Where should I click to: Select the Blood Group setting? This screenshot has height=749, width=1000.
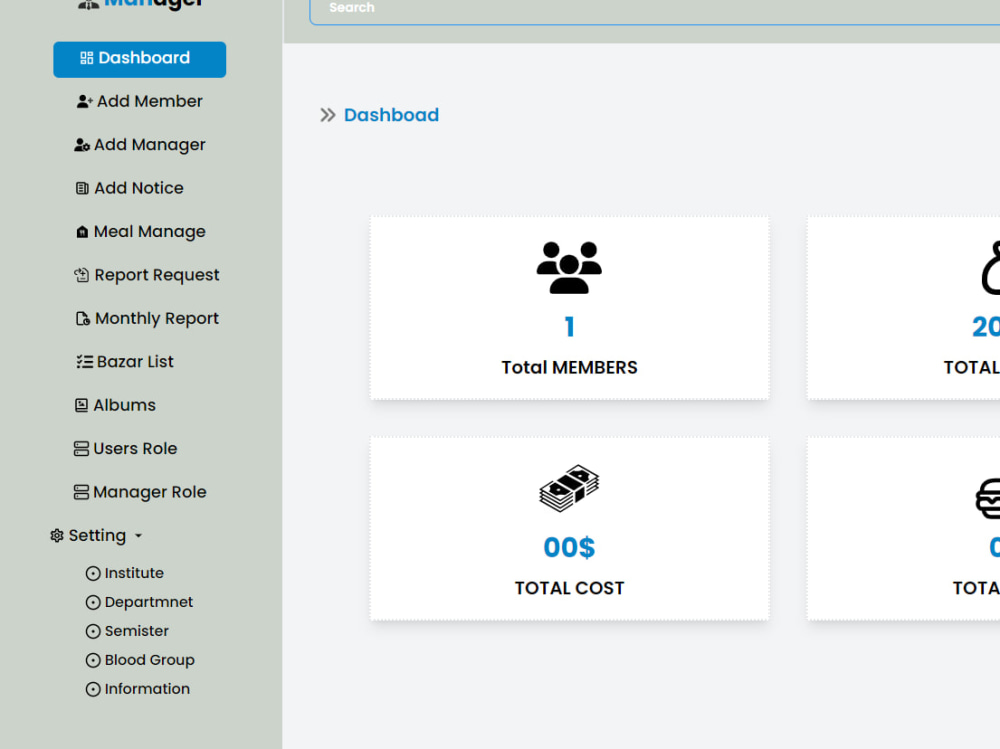[x=140, y=660]
